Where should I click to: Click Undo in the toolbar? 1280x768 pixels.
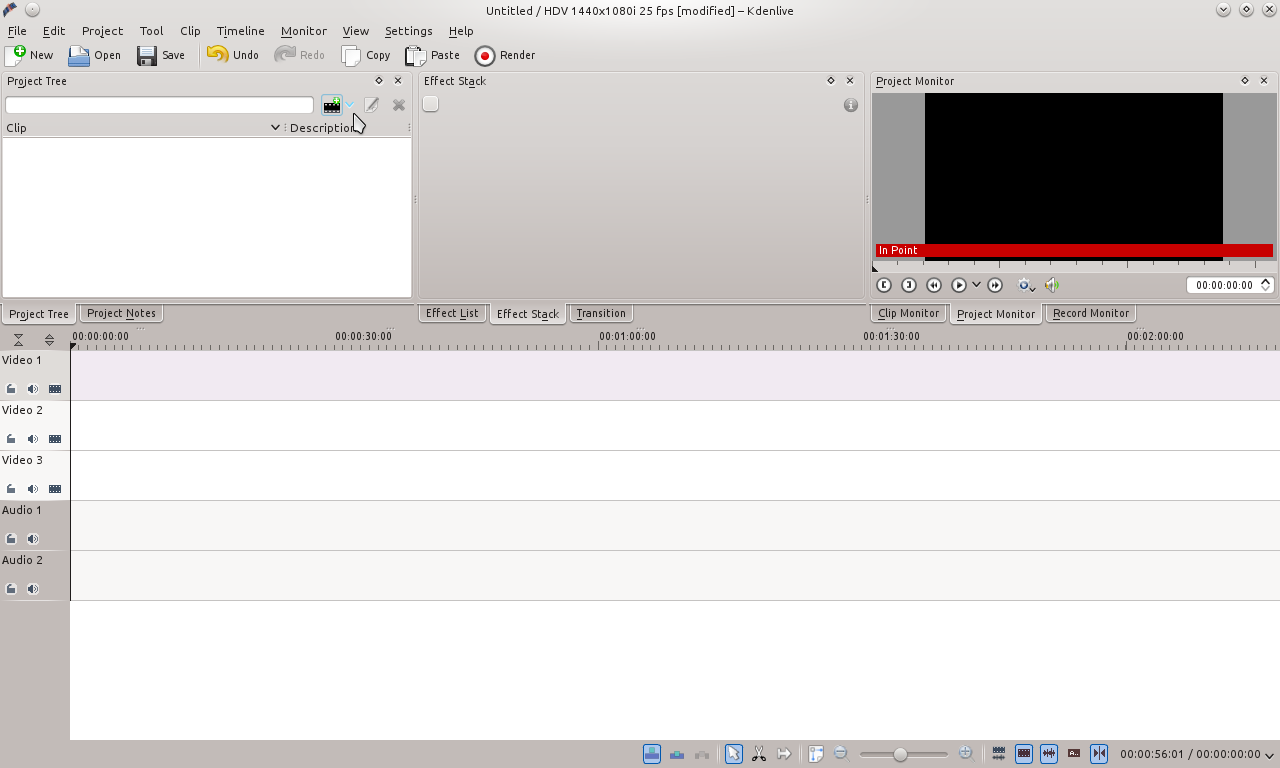coord(233,55)
